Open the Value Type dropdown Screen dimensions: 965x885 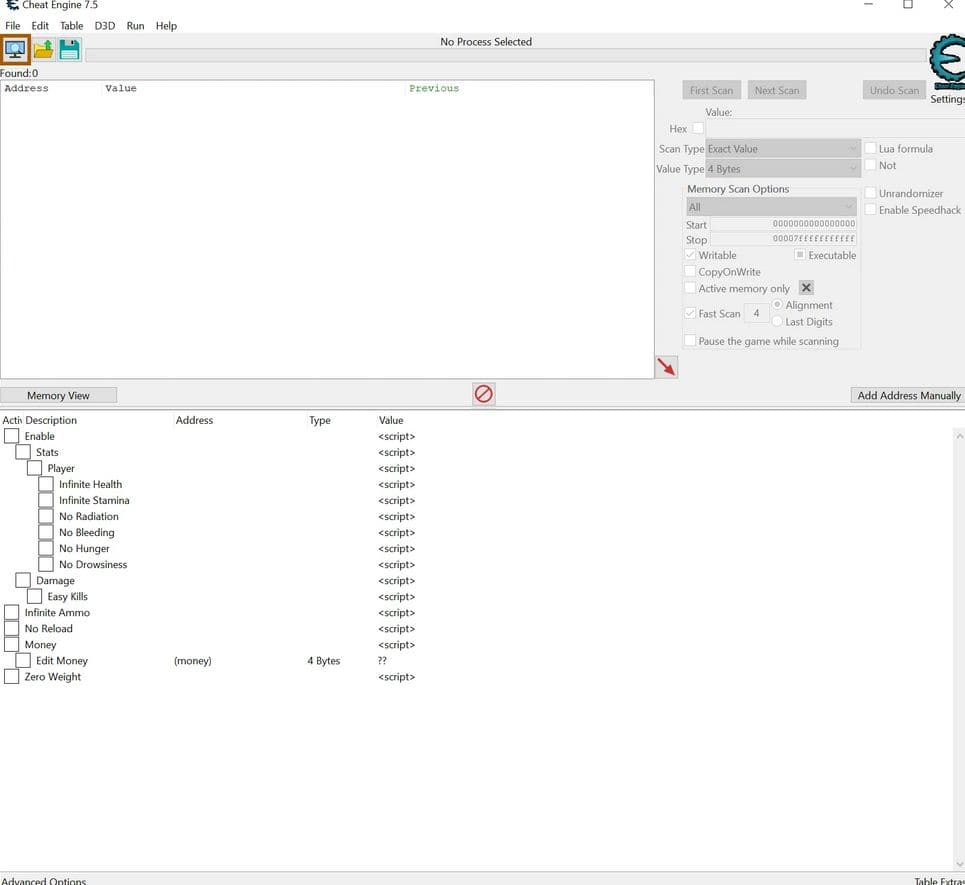(x=781, y=169)
